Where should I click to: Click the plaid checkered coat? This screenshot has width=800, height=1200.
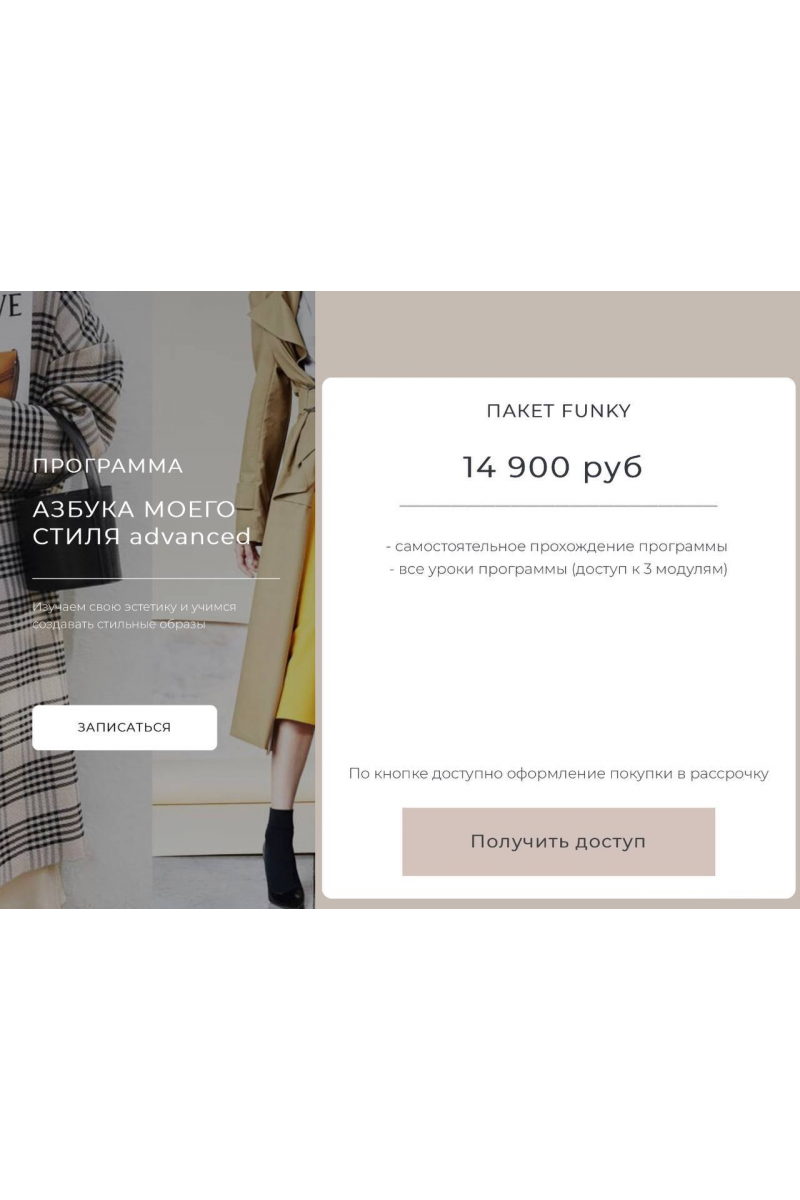coord(60,600)
